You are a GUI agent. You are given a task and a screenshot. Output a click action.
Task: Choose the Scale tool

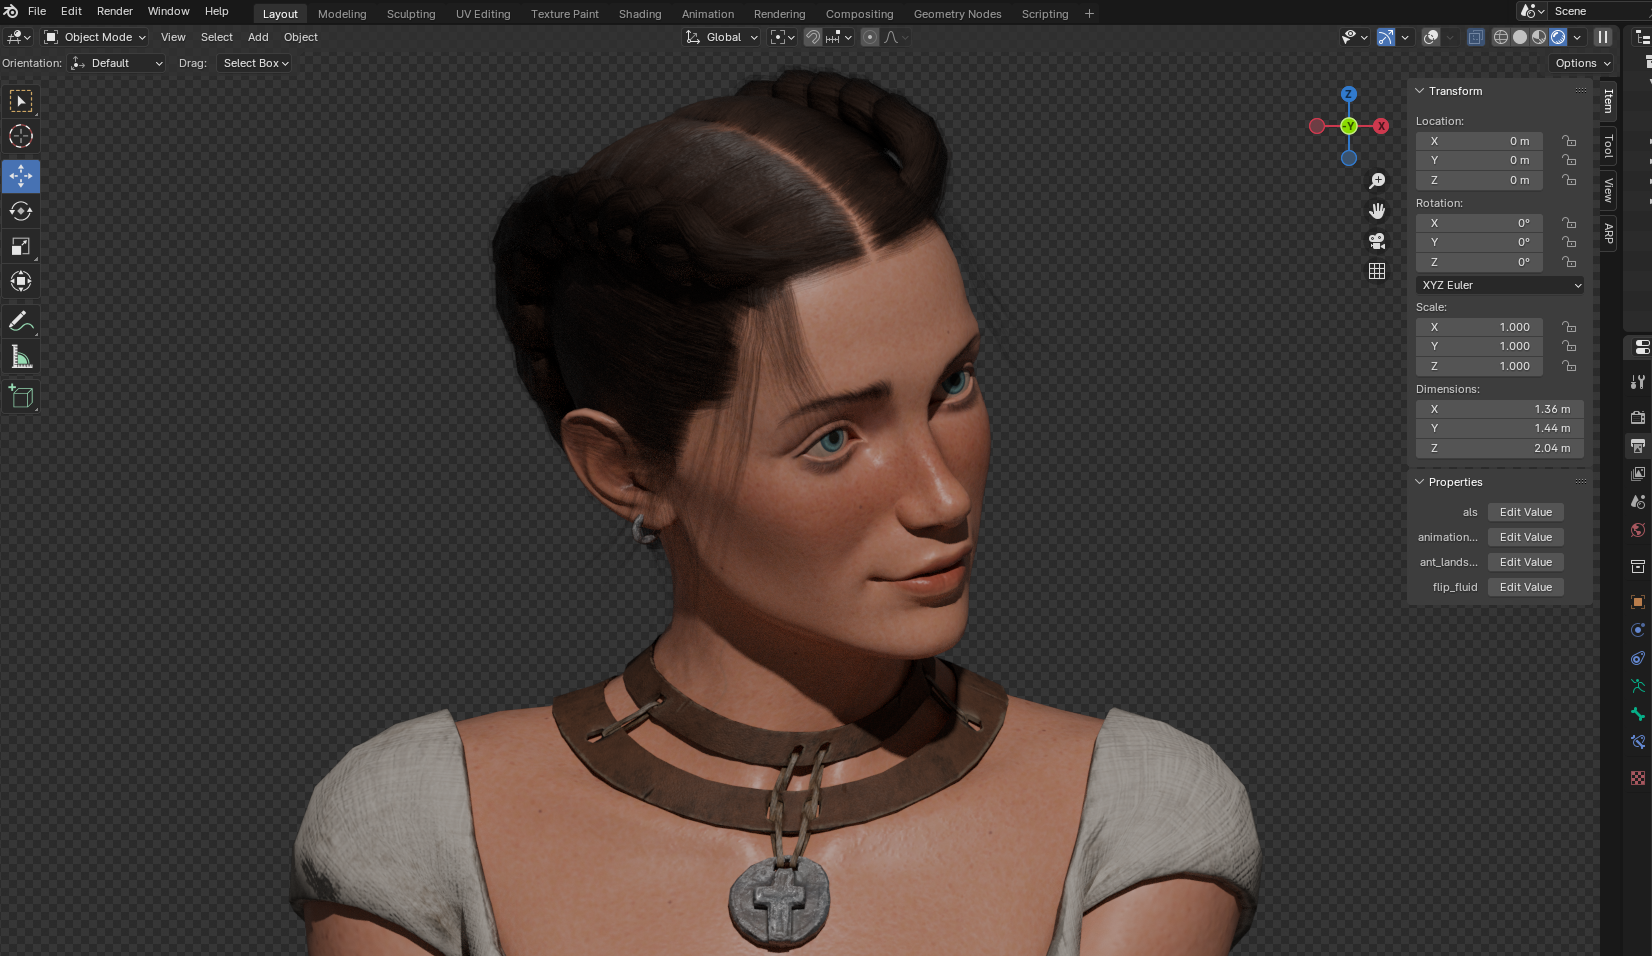pyautogui.click(x=21, y=247)
